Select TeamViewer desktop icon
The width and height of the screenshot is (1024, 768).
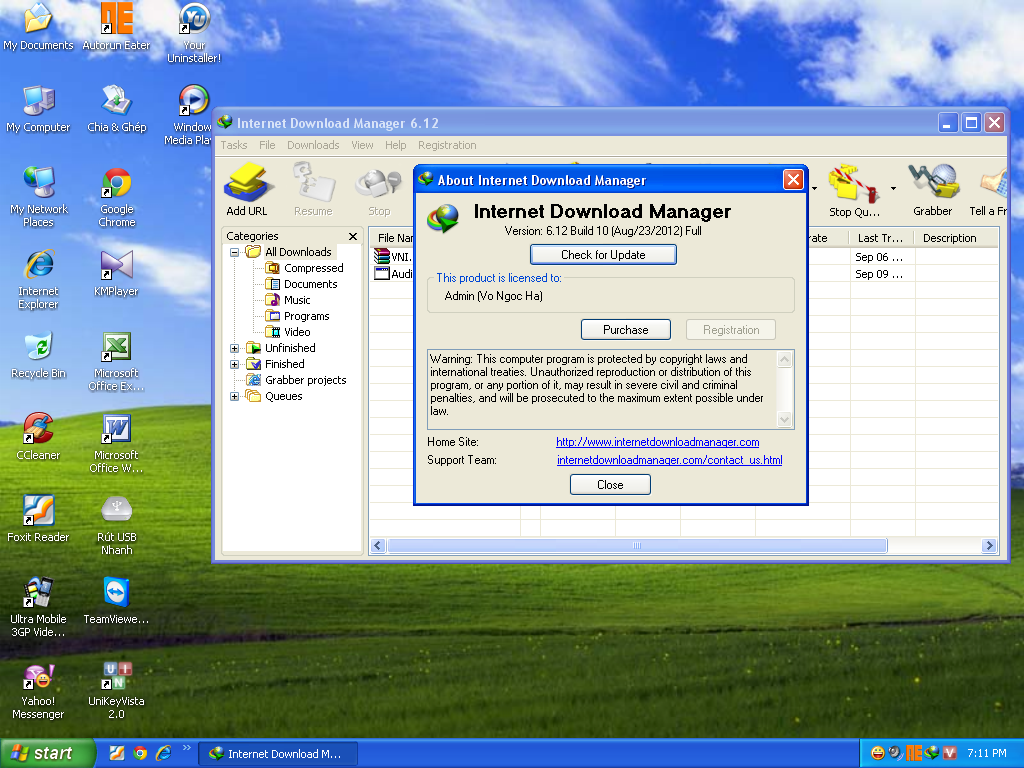pyautogui.click(x=116, y=601)
